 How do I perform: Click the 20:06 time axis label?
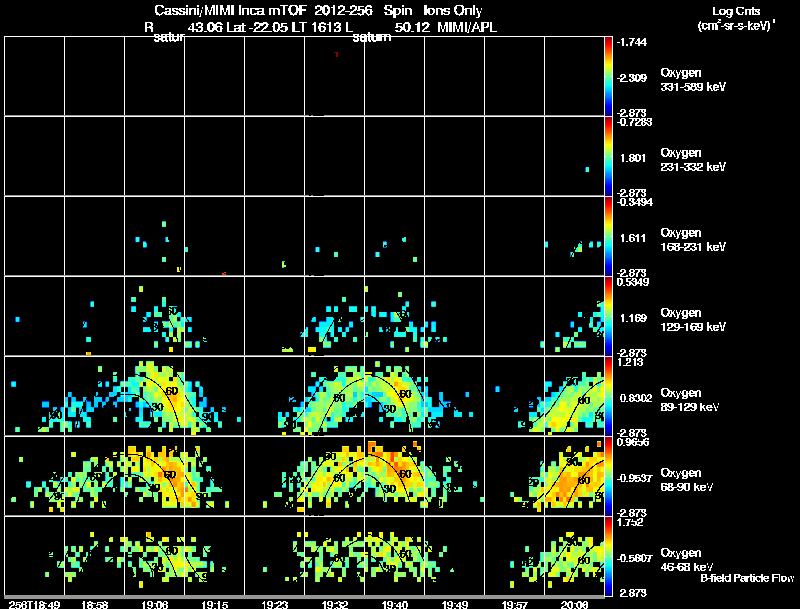(x=574, y=604)
